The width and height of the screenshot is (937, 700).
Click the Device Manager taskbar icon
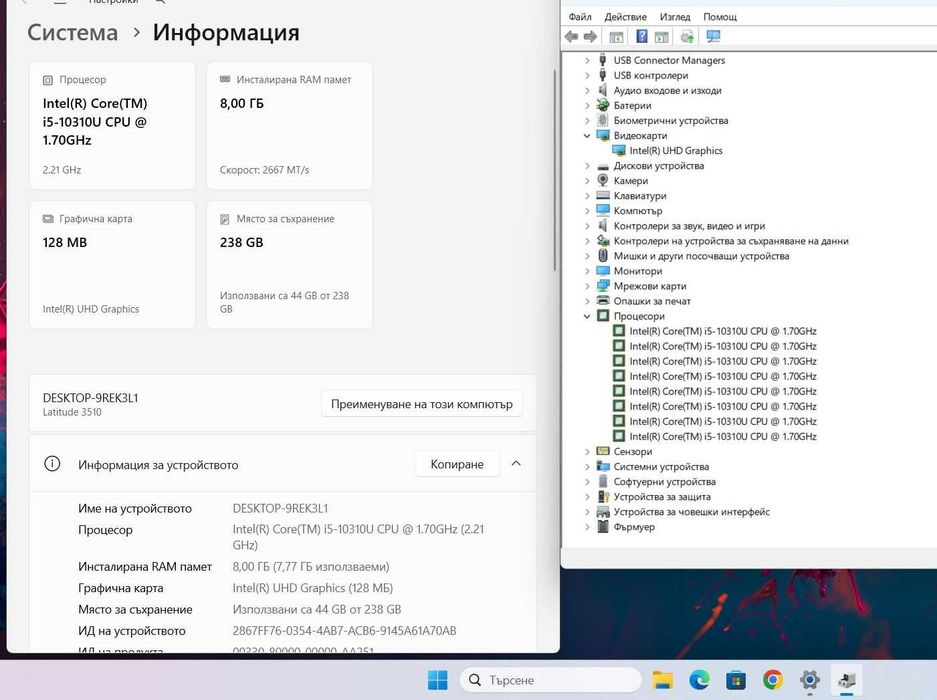coord(847,680)
